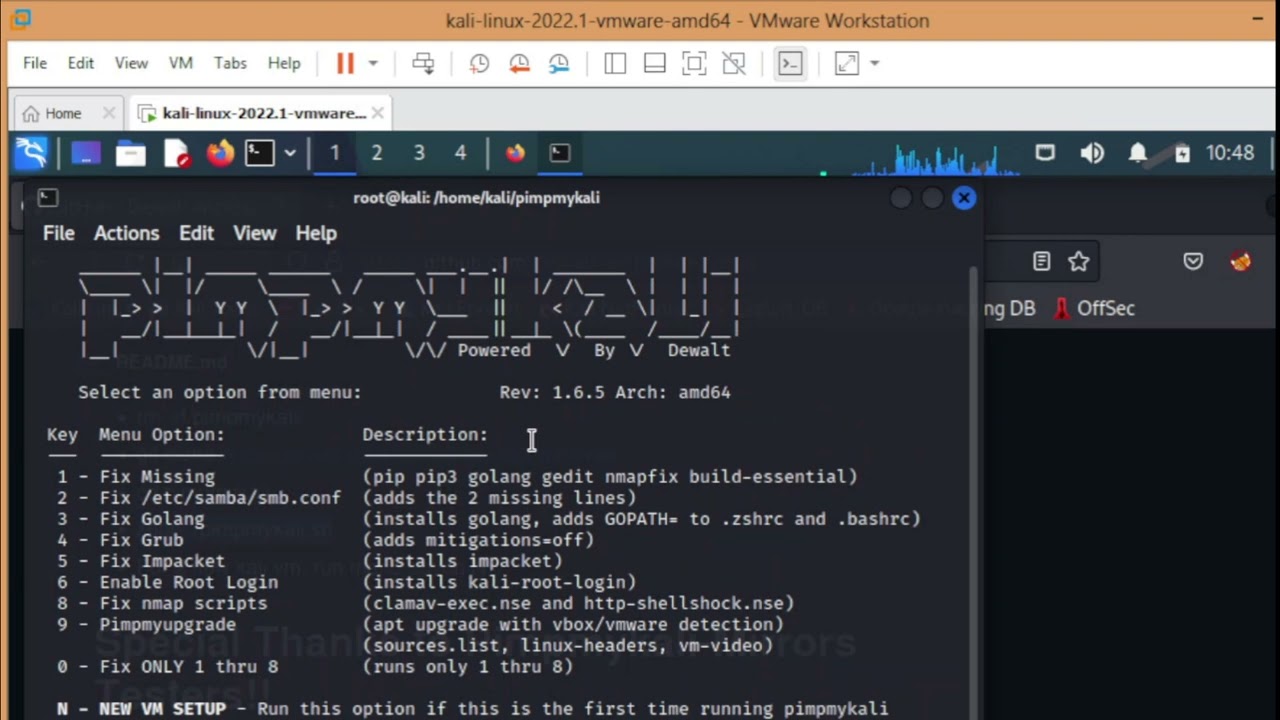Open the Kali dragon applications menu
This screenshot has height=720, width=1280.
(31, 153)
